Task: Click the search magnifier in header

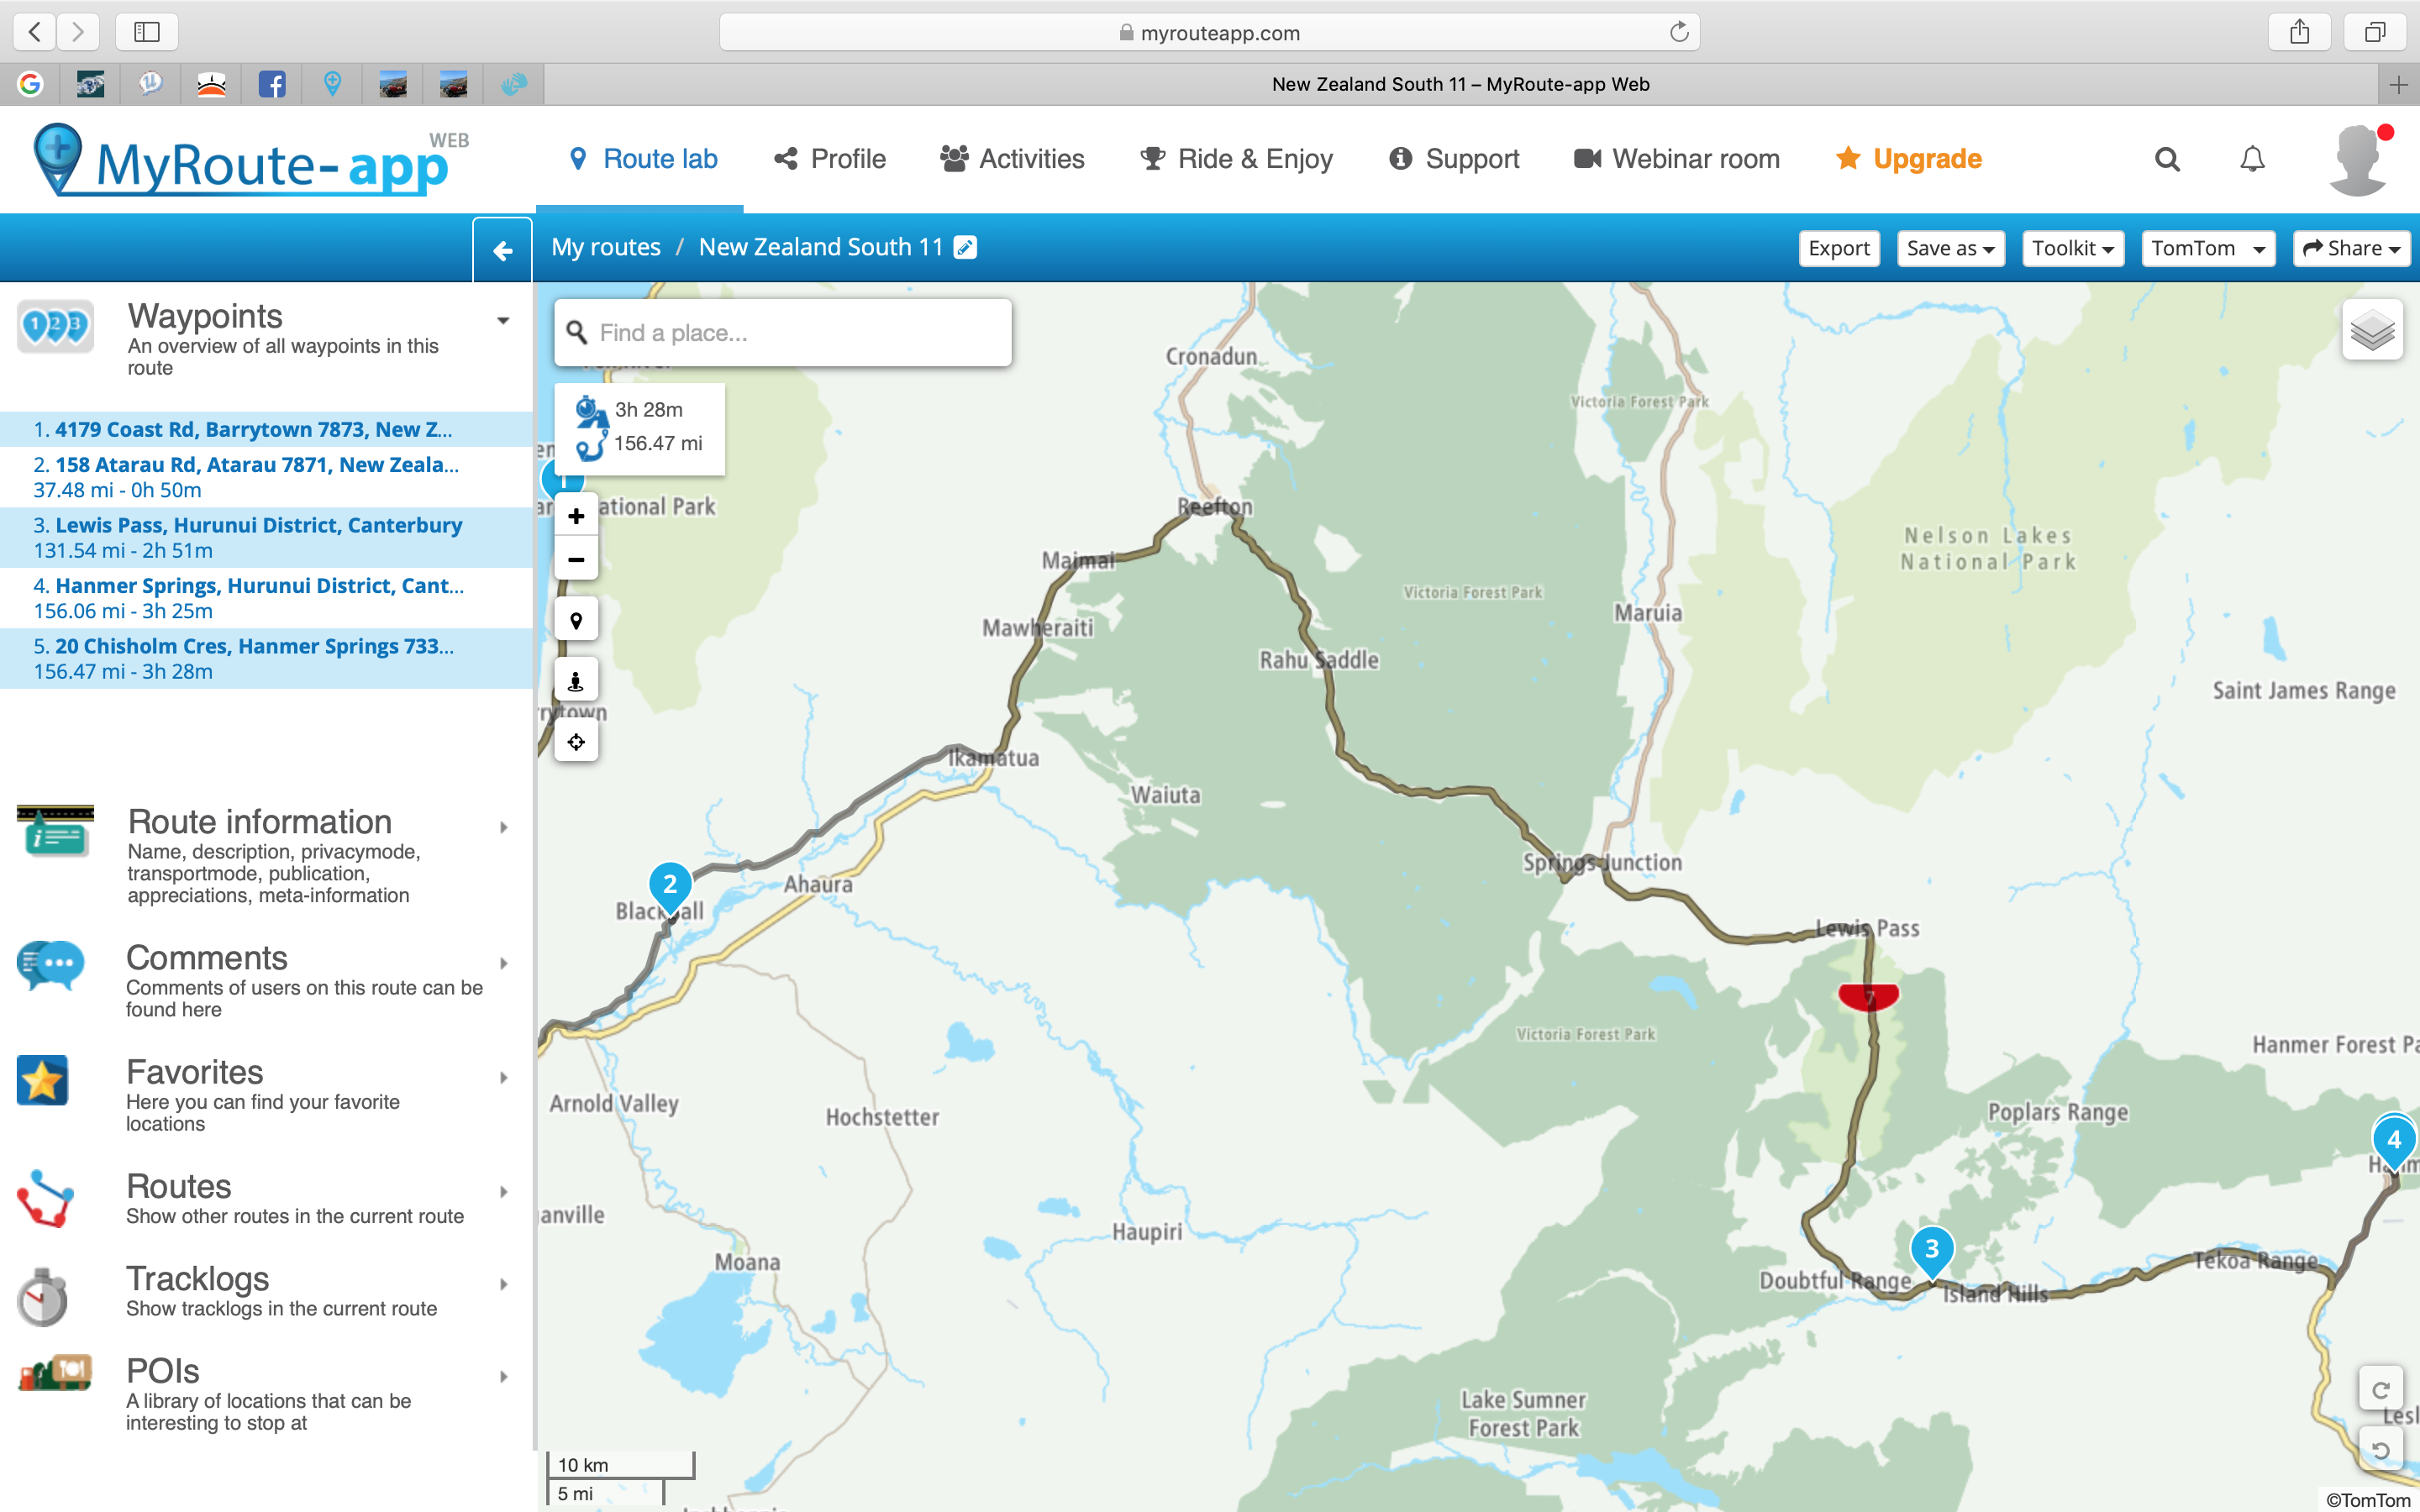Action: coord(2166,159)
